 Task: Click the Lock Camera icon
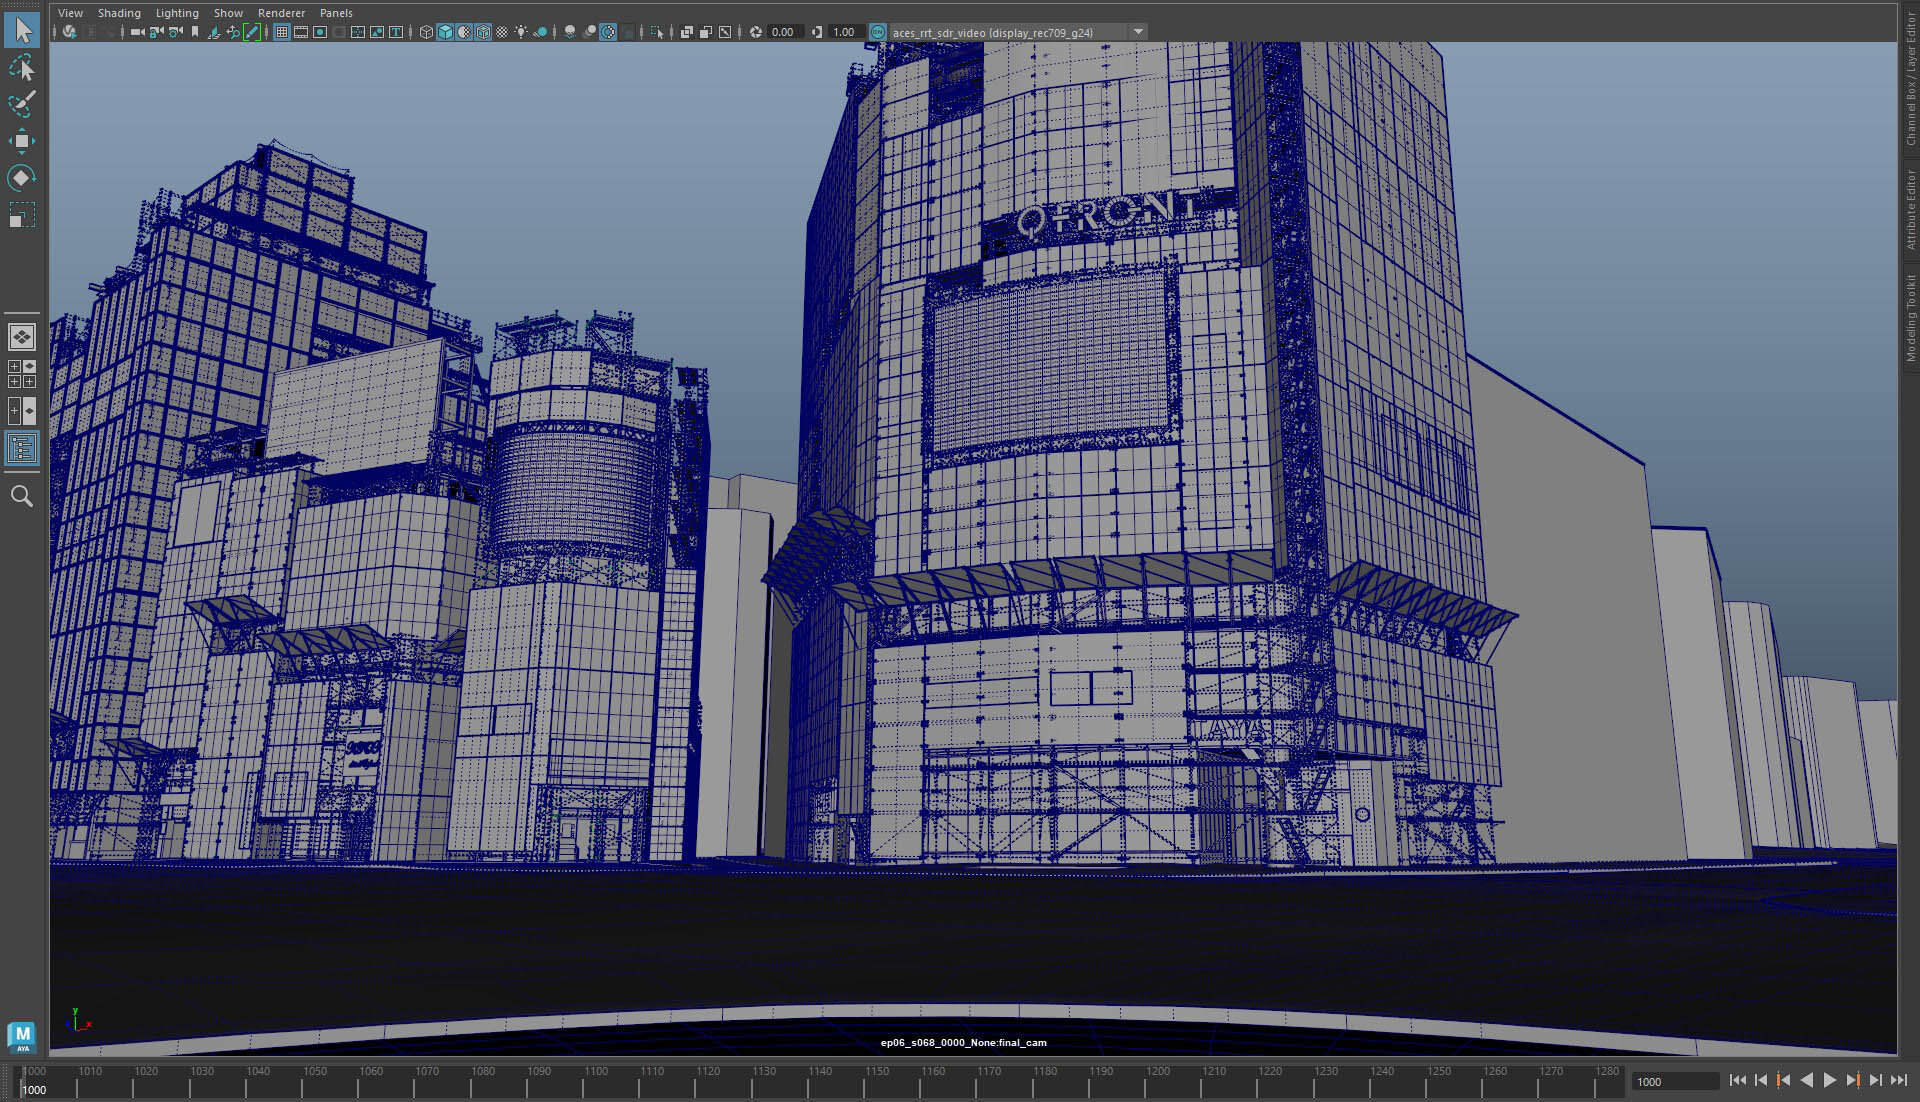[x=157, y=32]
